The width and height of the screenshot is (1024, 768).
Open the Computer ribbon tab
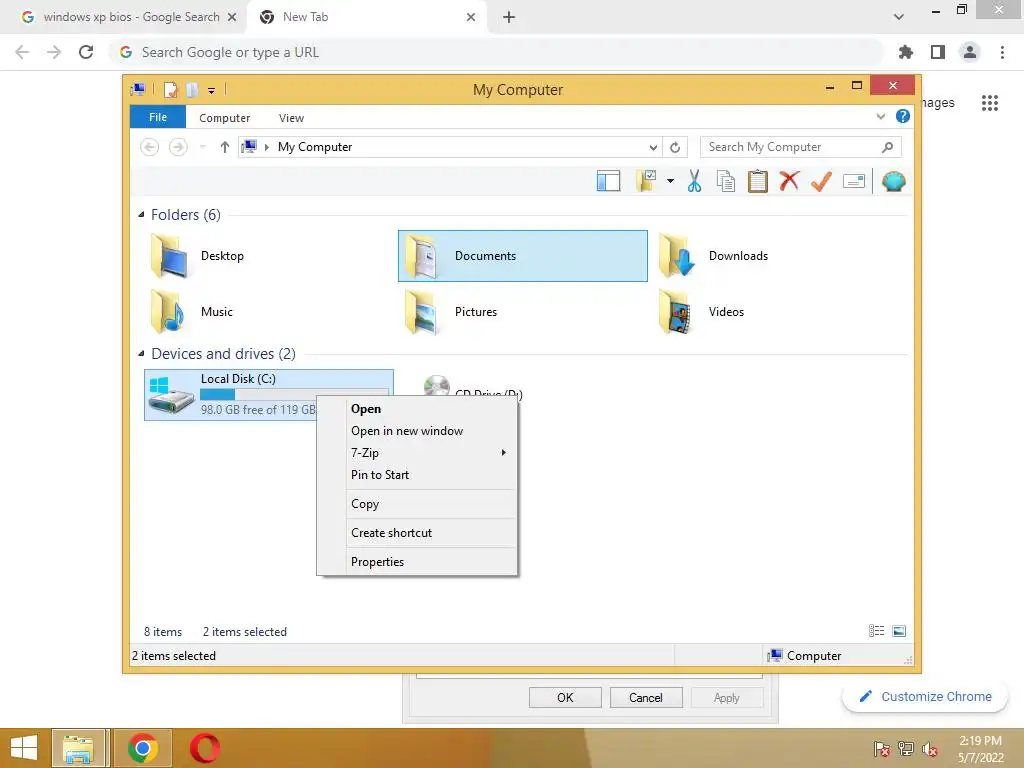[x=225, y=118]
